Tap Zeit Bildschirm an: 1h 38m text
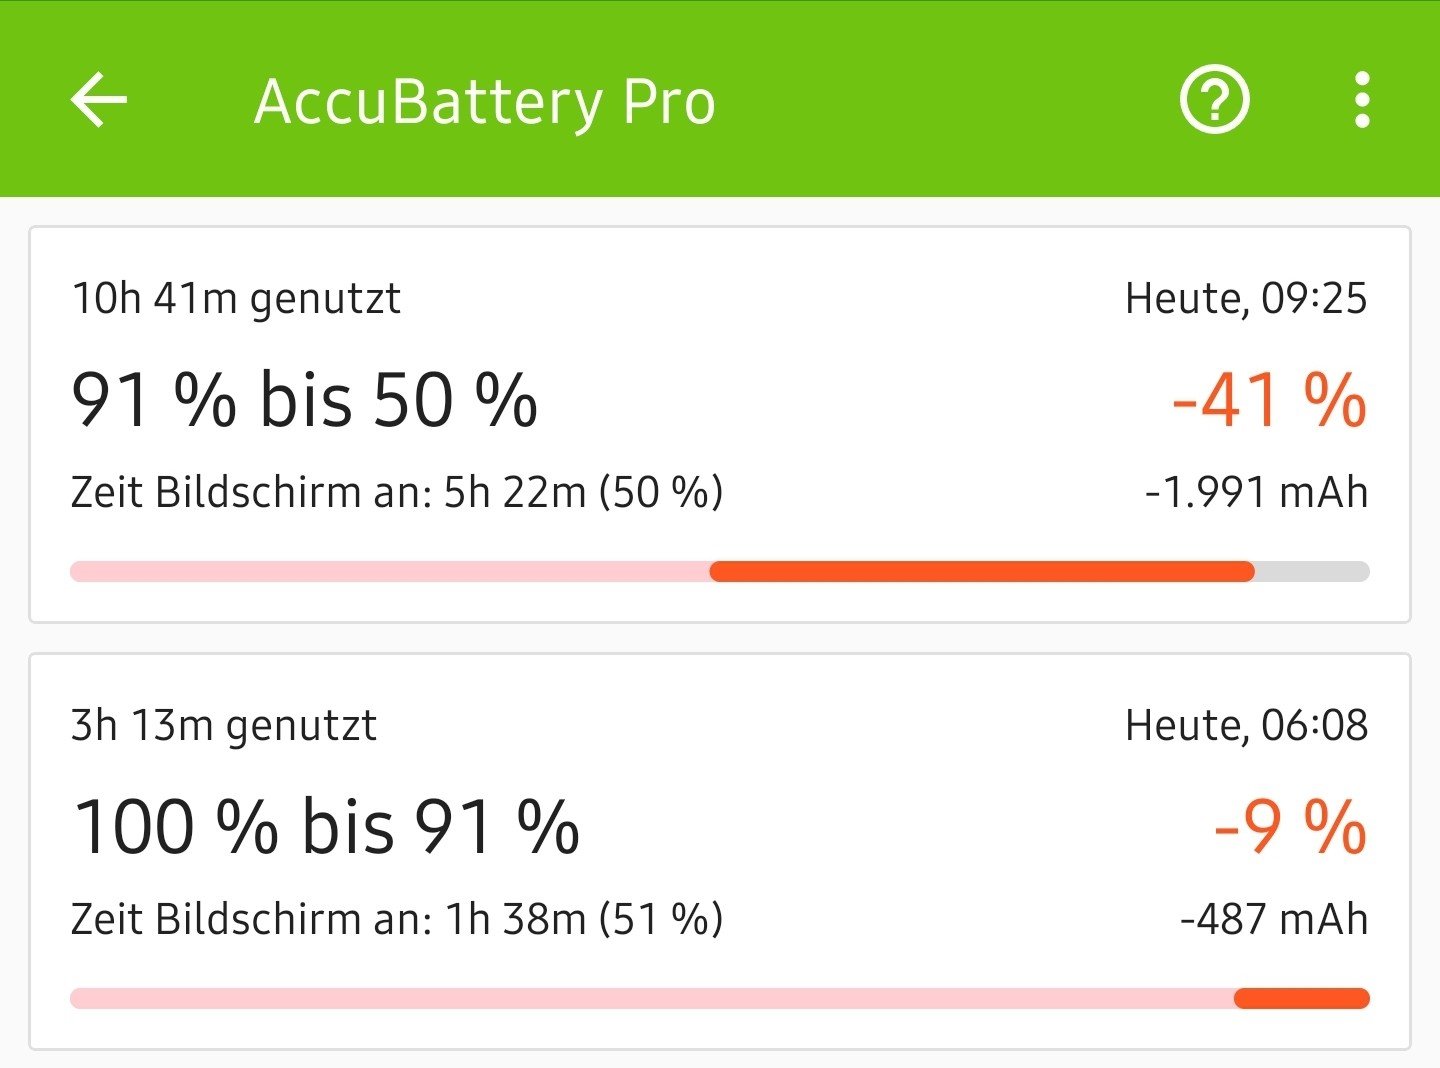The height and width of the screenshot is (1068, 1440). coord(396,919)
